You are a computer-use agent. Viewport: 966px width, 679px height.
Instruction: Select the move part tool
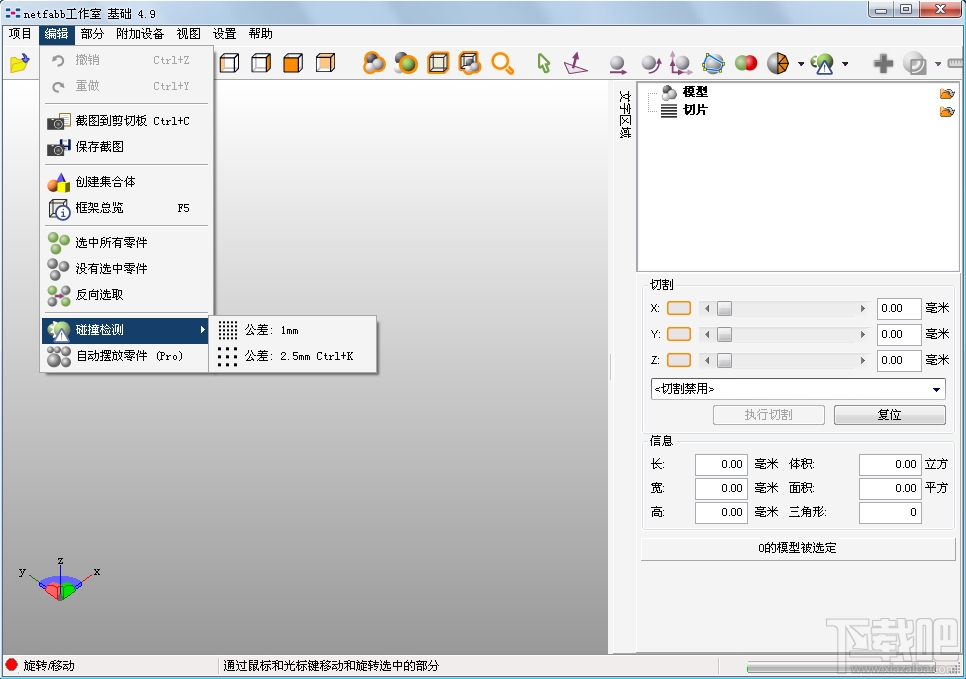618,62
